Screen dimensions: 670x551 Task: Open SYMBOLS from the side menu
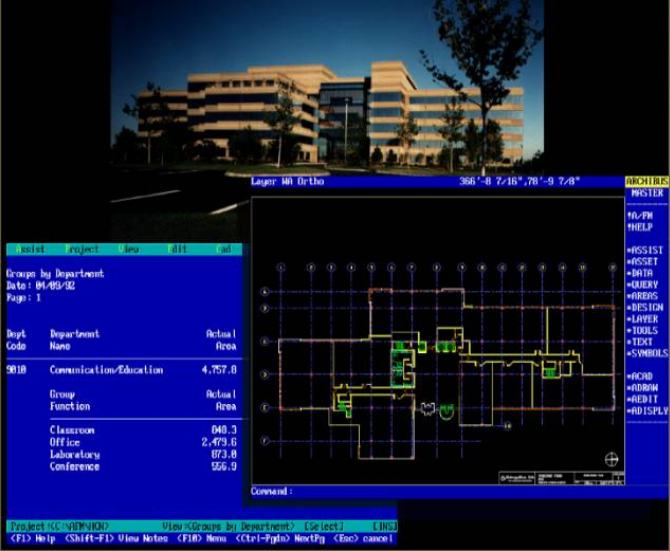(x=647, y=353)
